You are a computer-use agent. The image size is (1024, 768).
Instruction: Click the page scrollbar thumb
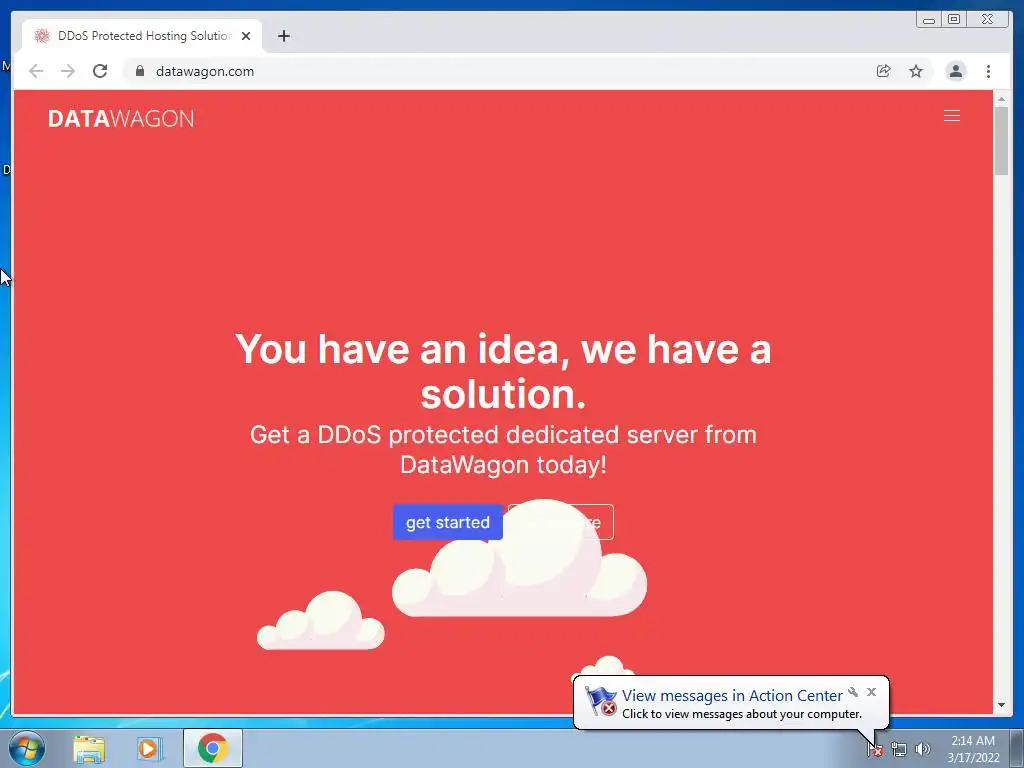1001,140
